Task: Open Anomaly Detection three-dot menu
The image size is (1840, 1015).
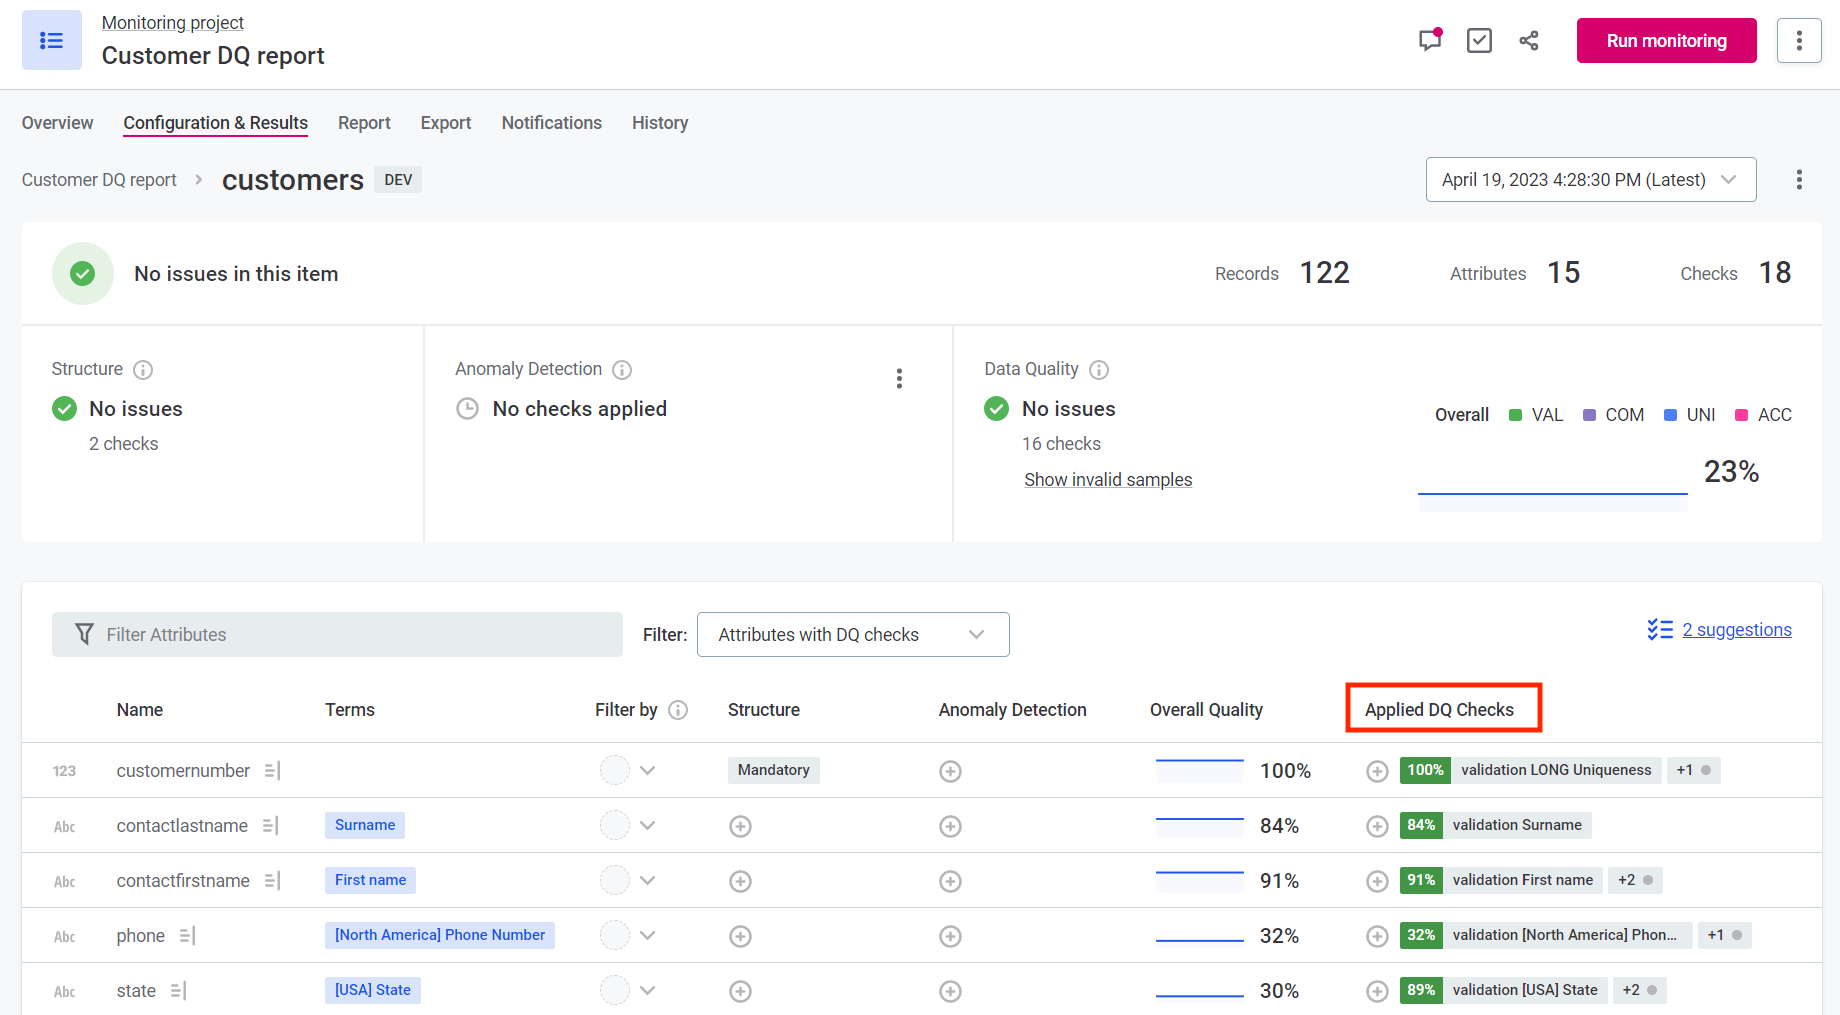Action: [899, 378]
